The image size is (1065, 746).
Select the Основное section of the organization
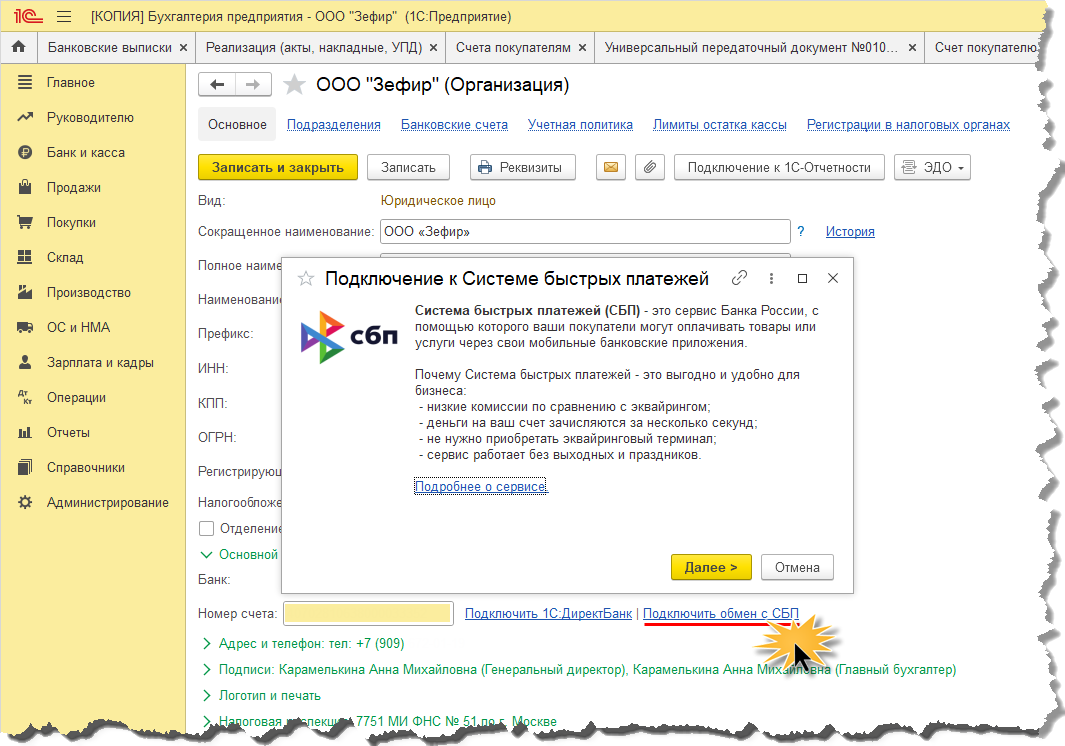click(x=237, y=124)
